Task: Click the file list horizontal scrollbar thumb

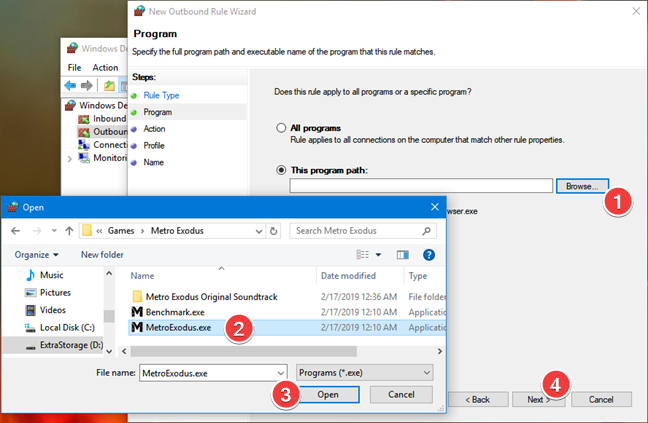Action: point(244,351)
